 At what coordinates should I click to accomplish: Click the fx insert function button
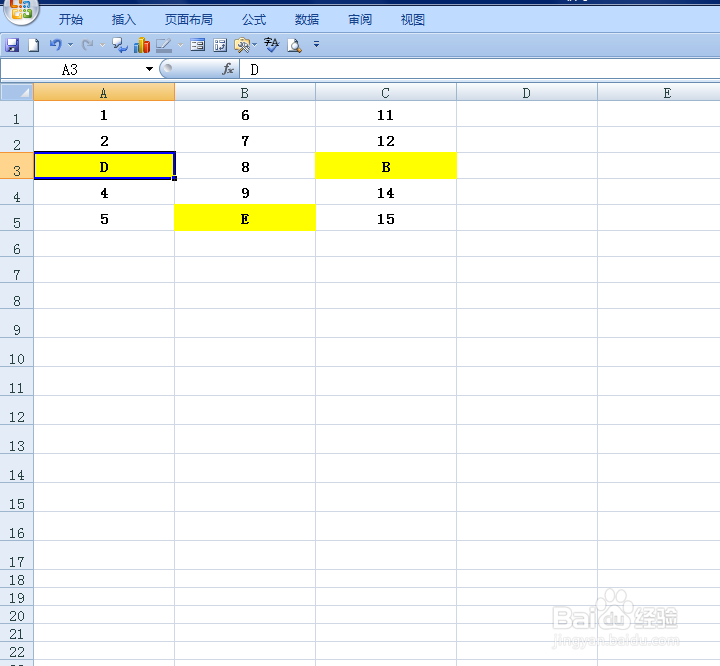pyautogui.click(x=228, y=69)
